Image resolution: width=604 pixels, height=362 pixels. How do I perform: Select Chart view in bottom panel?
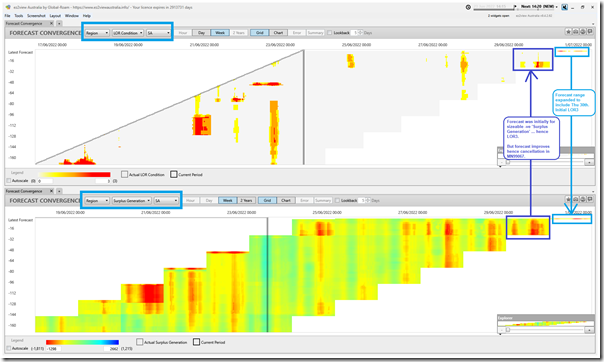286,200
